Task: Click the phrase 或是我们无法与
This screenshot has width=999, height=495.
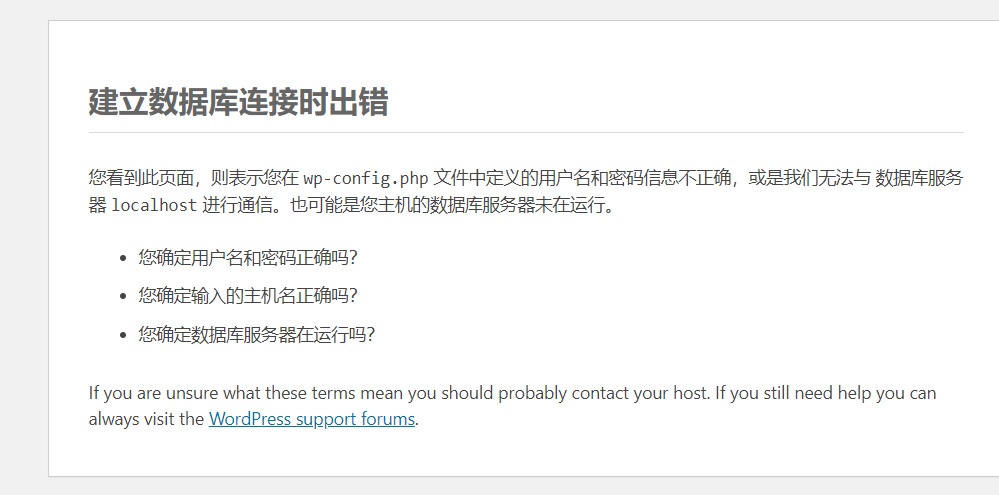Action: coord(809,178)
